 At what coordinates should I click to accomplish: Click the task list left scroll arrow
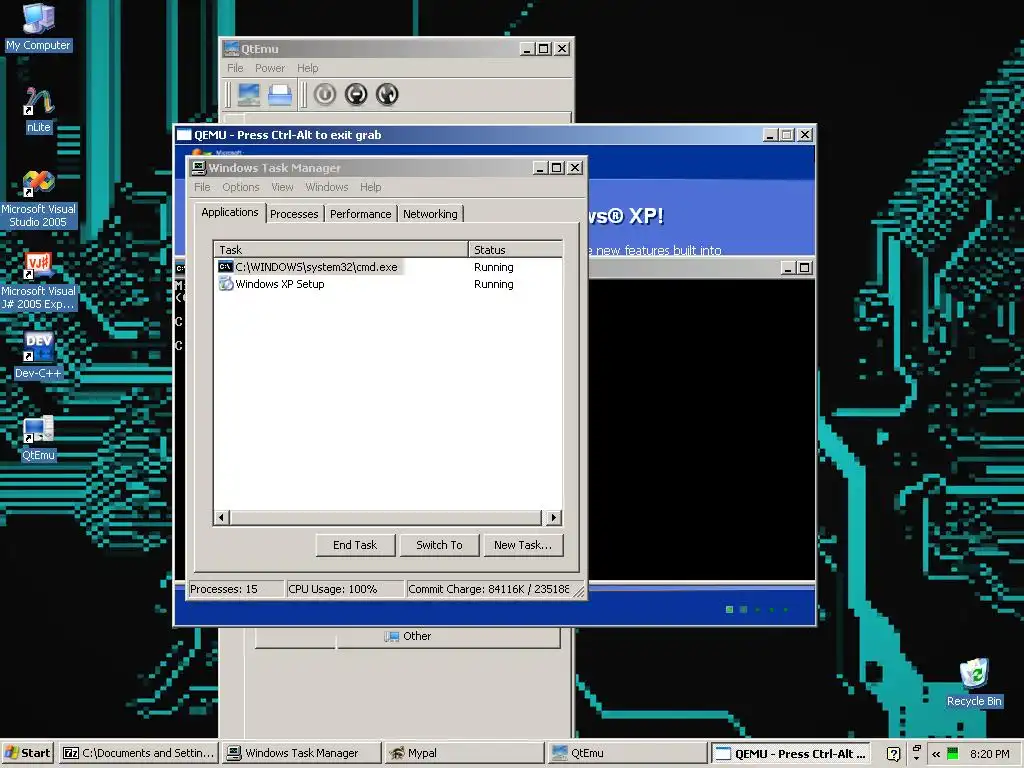click(221, 518)
